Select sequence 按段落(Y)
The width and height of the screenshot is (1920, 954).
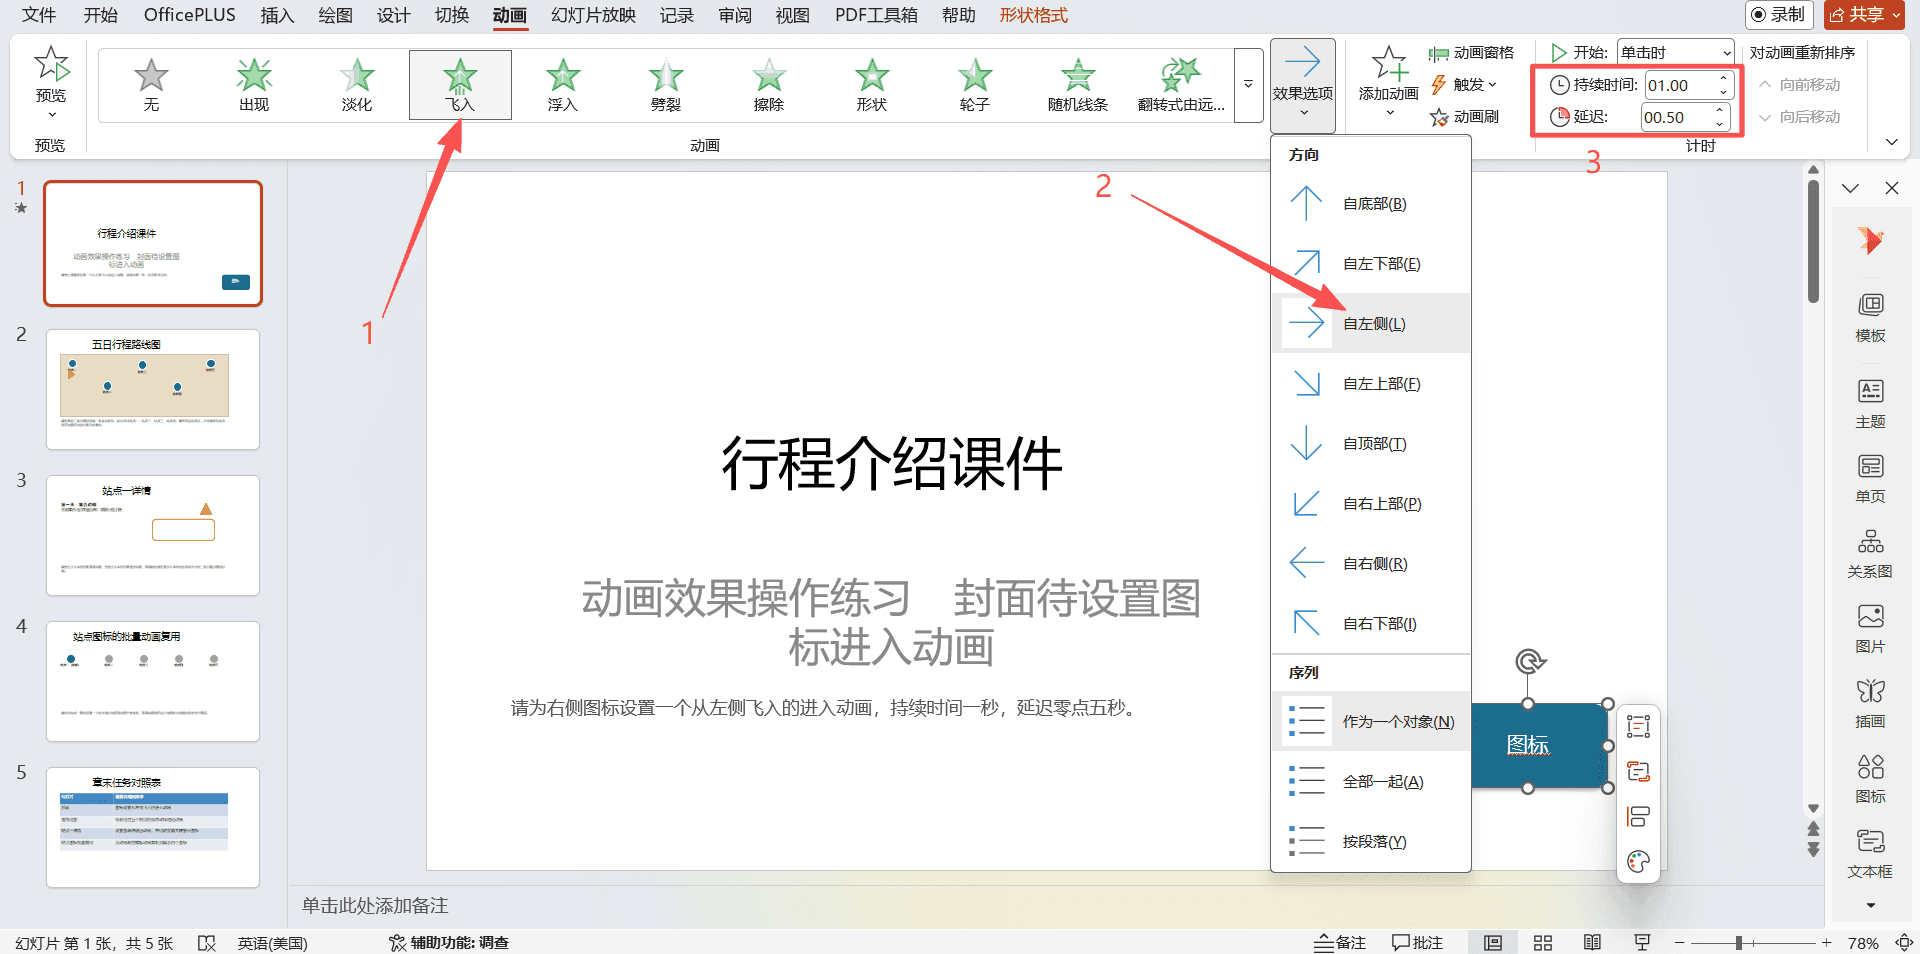pos(1371,842)
